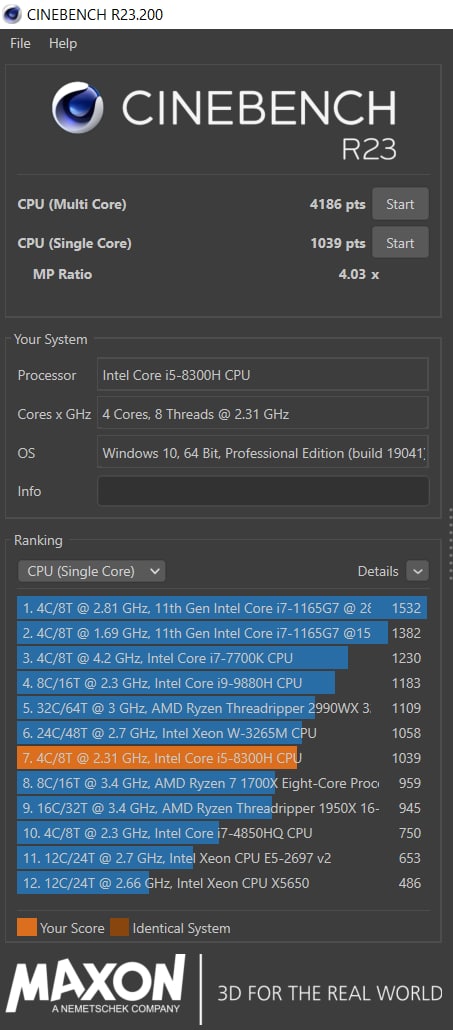Click the OS field showing Windows 10
This screenshot has width=453, height=1030.
[263, 453]
